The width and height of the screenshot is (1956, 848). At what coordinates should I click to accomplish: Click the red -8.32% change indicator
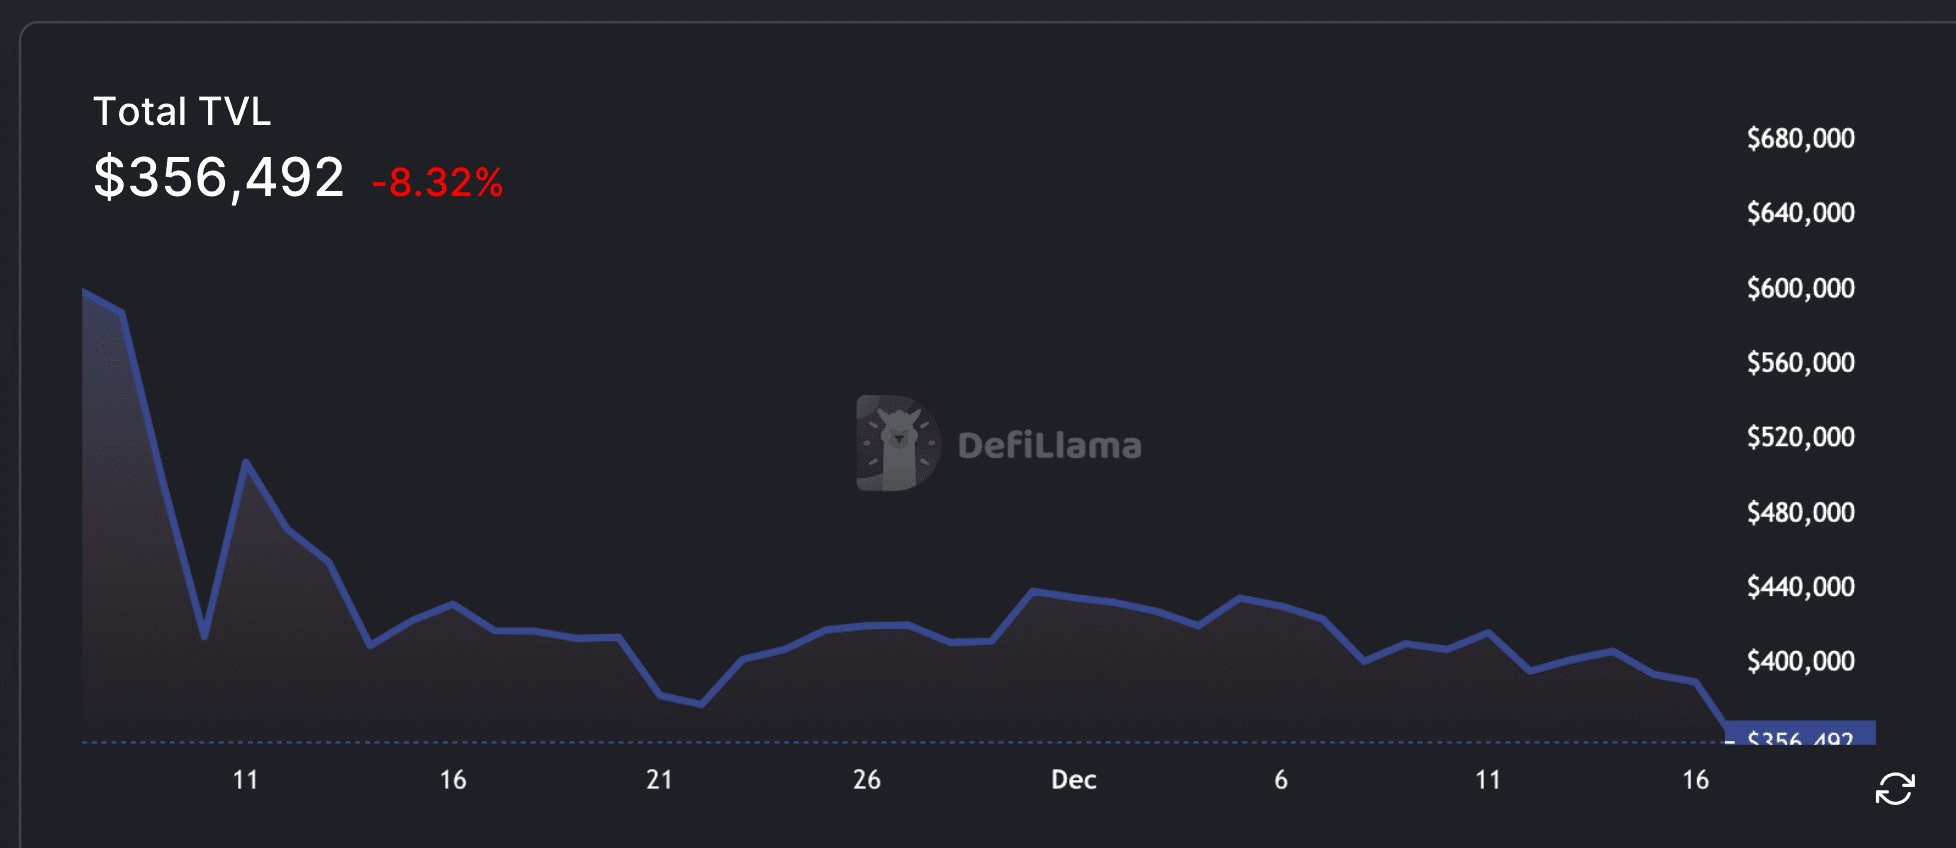[x=437, y=183]
